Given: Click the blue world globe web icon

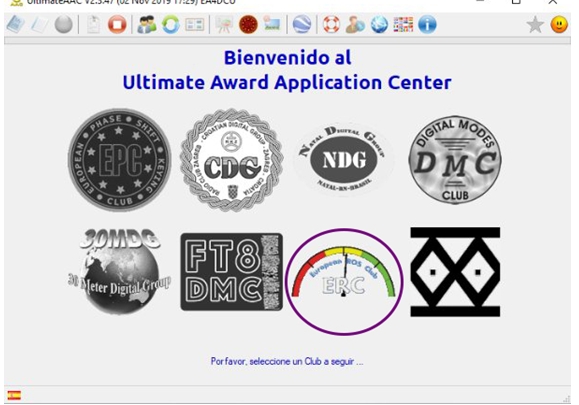Looking at the screenshot, I should click(x=379, y=25).
